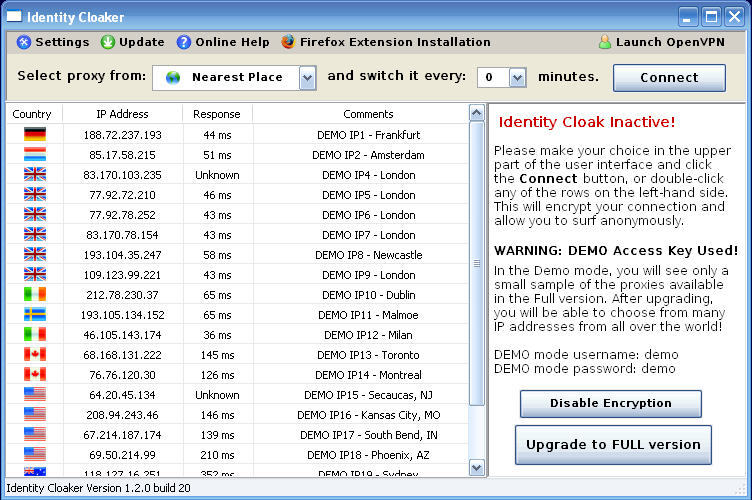The width and height of the screenshot is (752, 500).
Task: Click the Italian flag for Milan row
Action: [35, 334]
